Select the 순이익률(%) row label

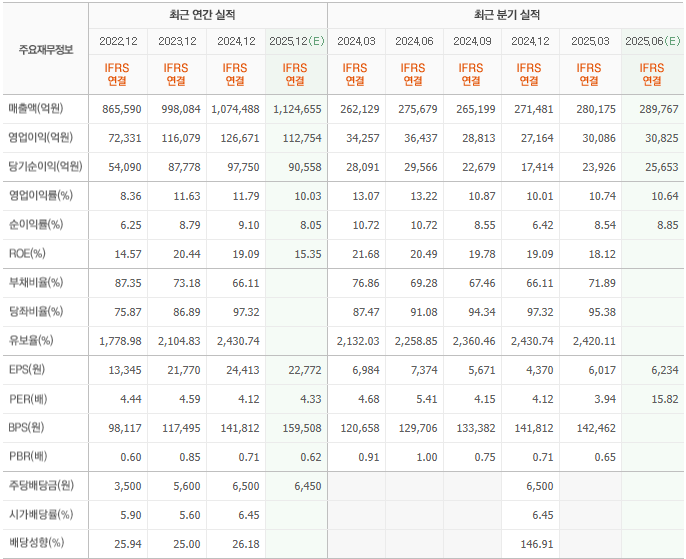click(x=36, y=225)
